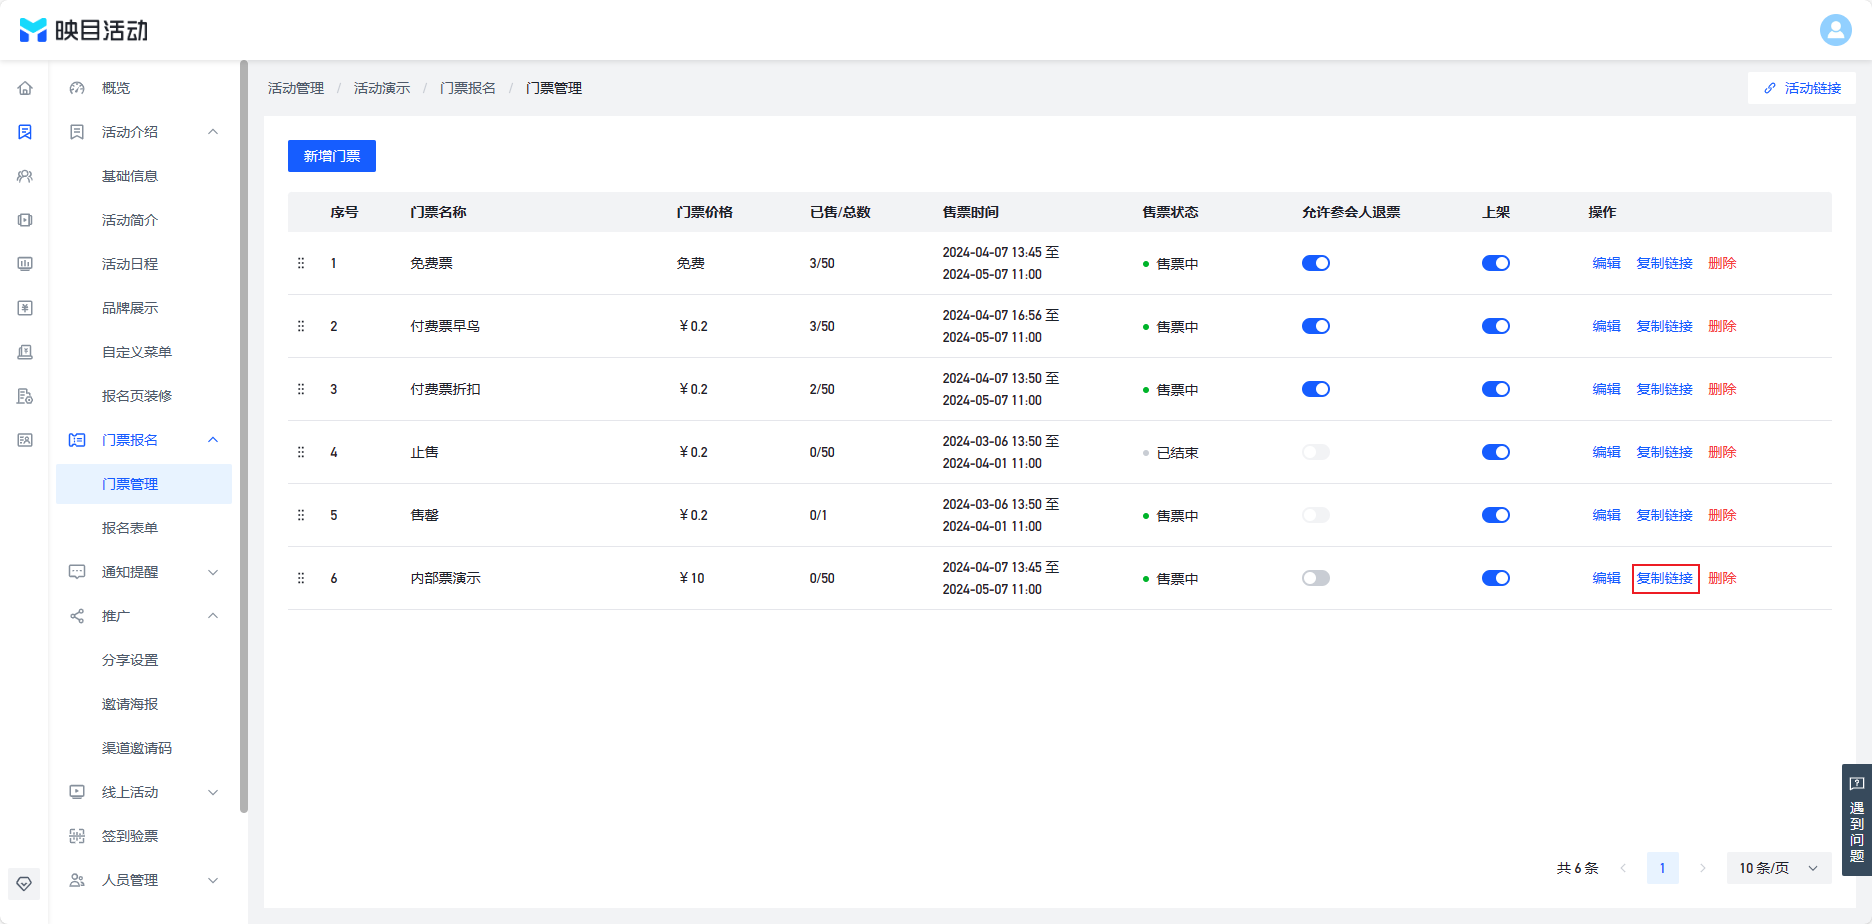Open the 10 条/页 page size dropdown
This screenshot has width=1872, height=924.
point(1779,868)
